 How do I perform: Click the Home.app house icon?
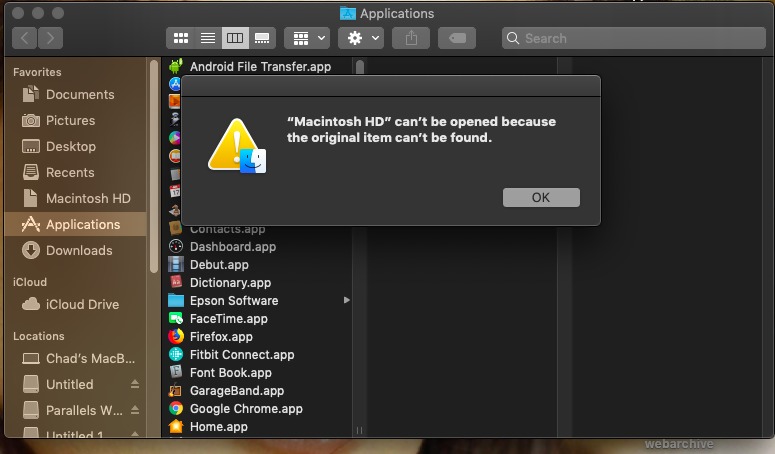tap(175, 426)
